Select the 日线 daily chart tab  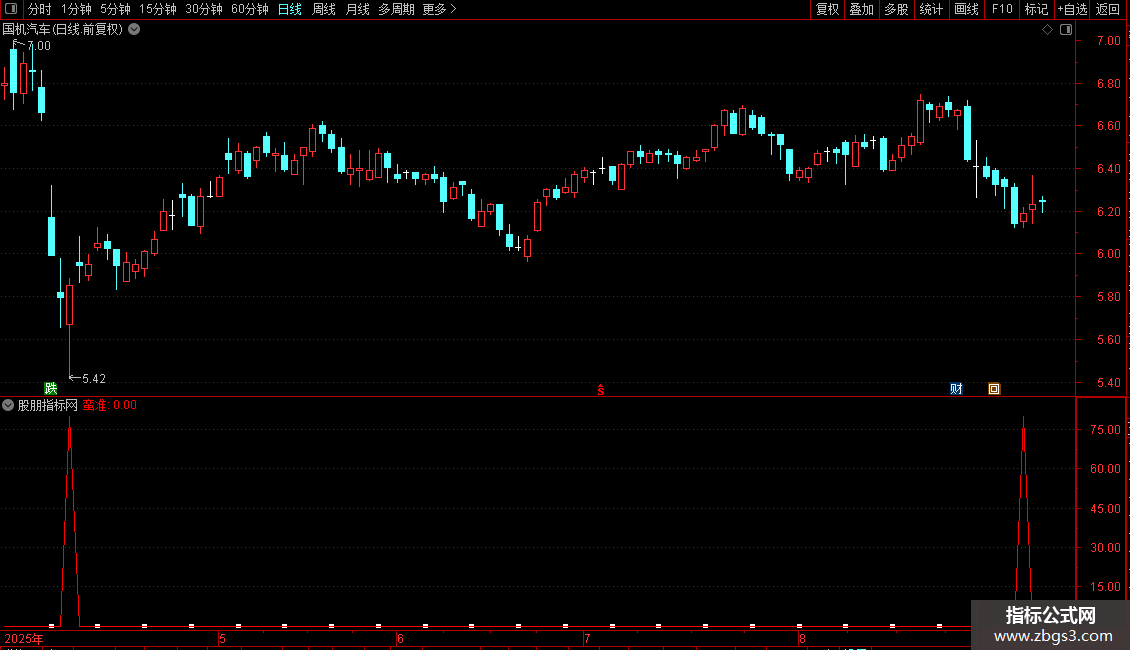click(x=290, y=9)
